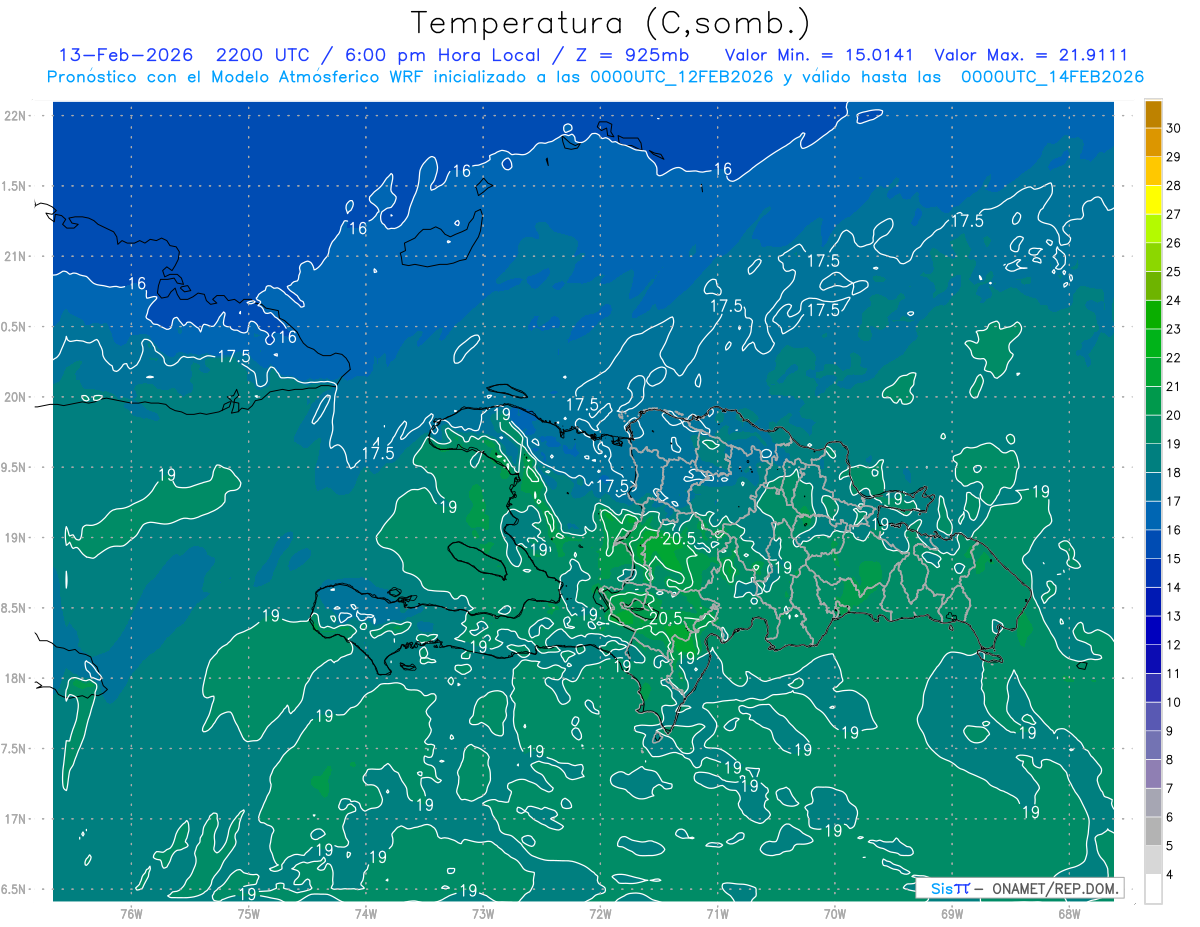This screenshot has height=927, width=1200.
Task: Click the initialization time "0000UTC_12FEB2026"
Action: pyautogui.click(x=683, y=77)
